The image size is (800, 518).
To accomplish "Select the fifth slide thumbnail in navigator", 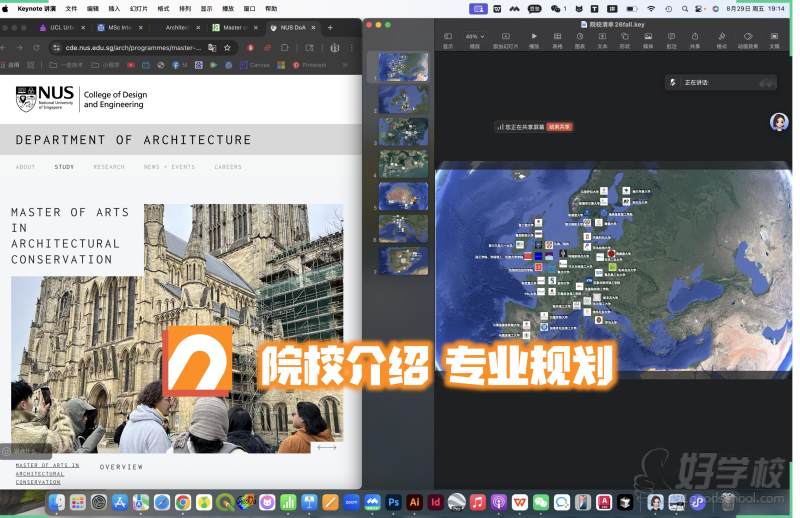I will click(403, 195).
